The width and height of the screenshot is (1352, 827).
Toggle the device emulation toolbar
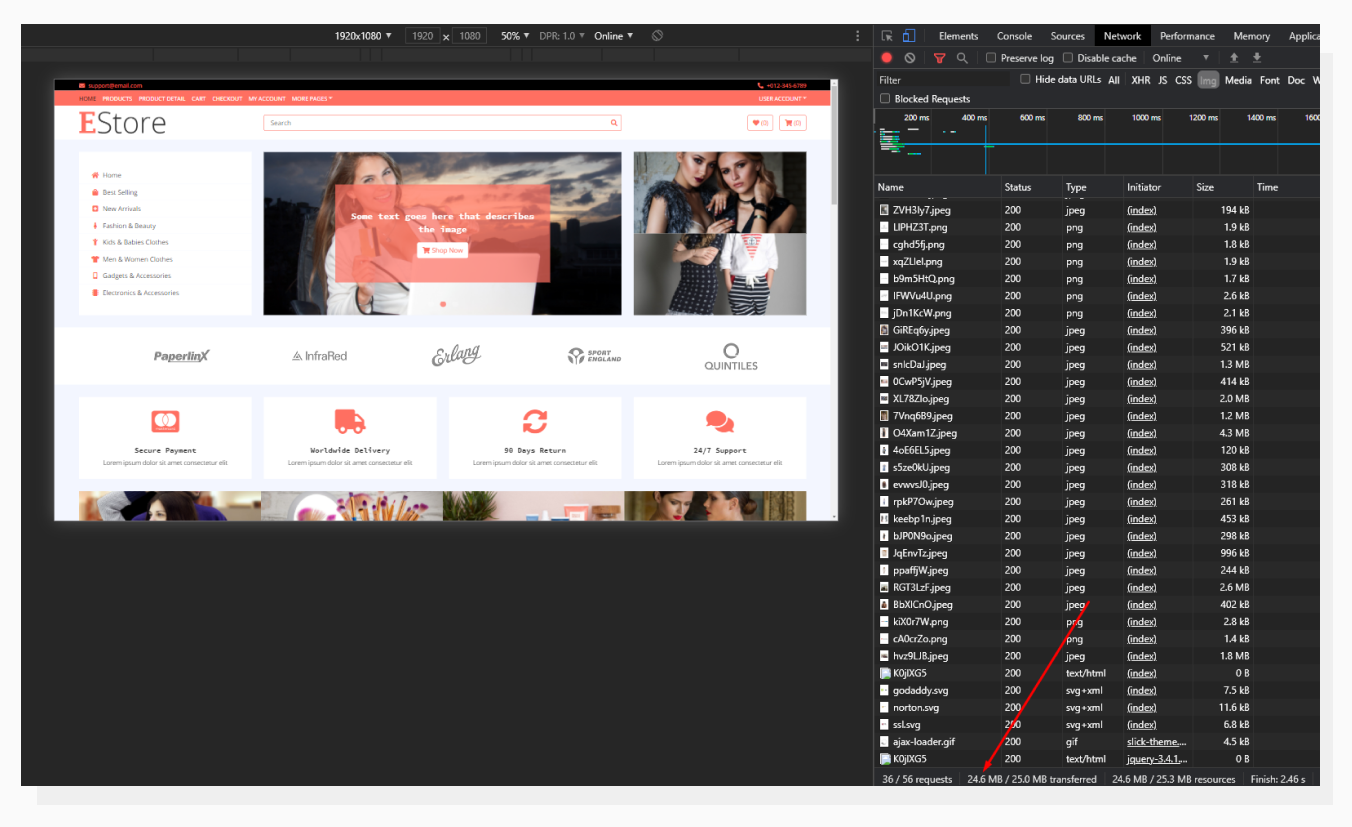(908, 35)
